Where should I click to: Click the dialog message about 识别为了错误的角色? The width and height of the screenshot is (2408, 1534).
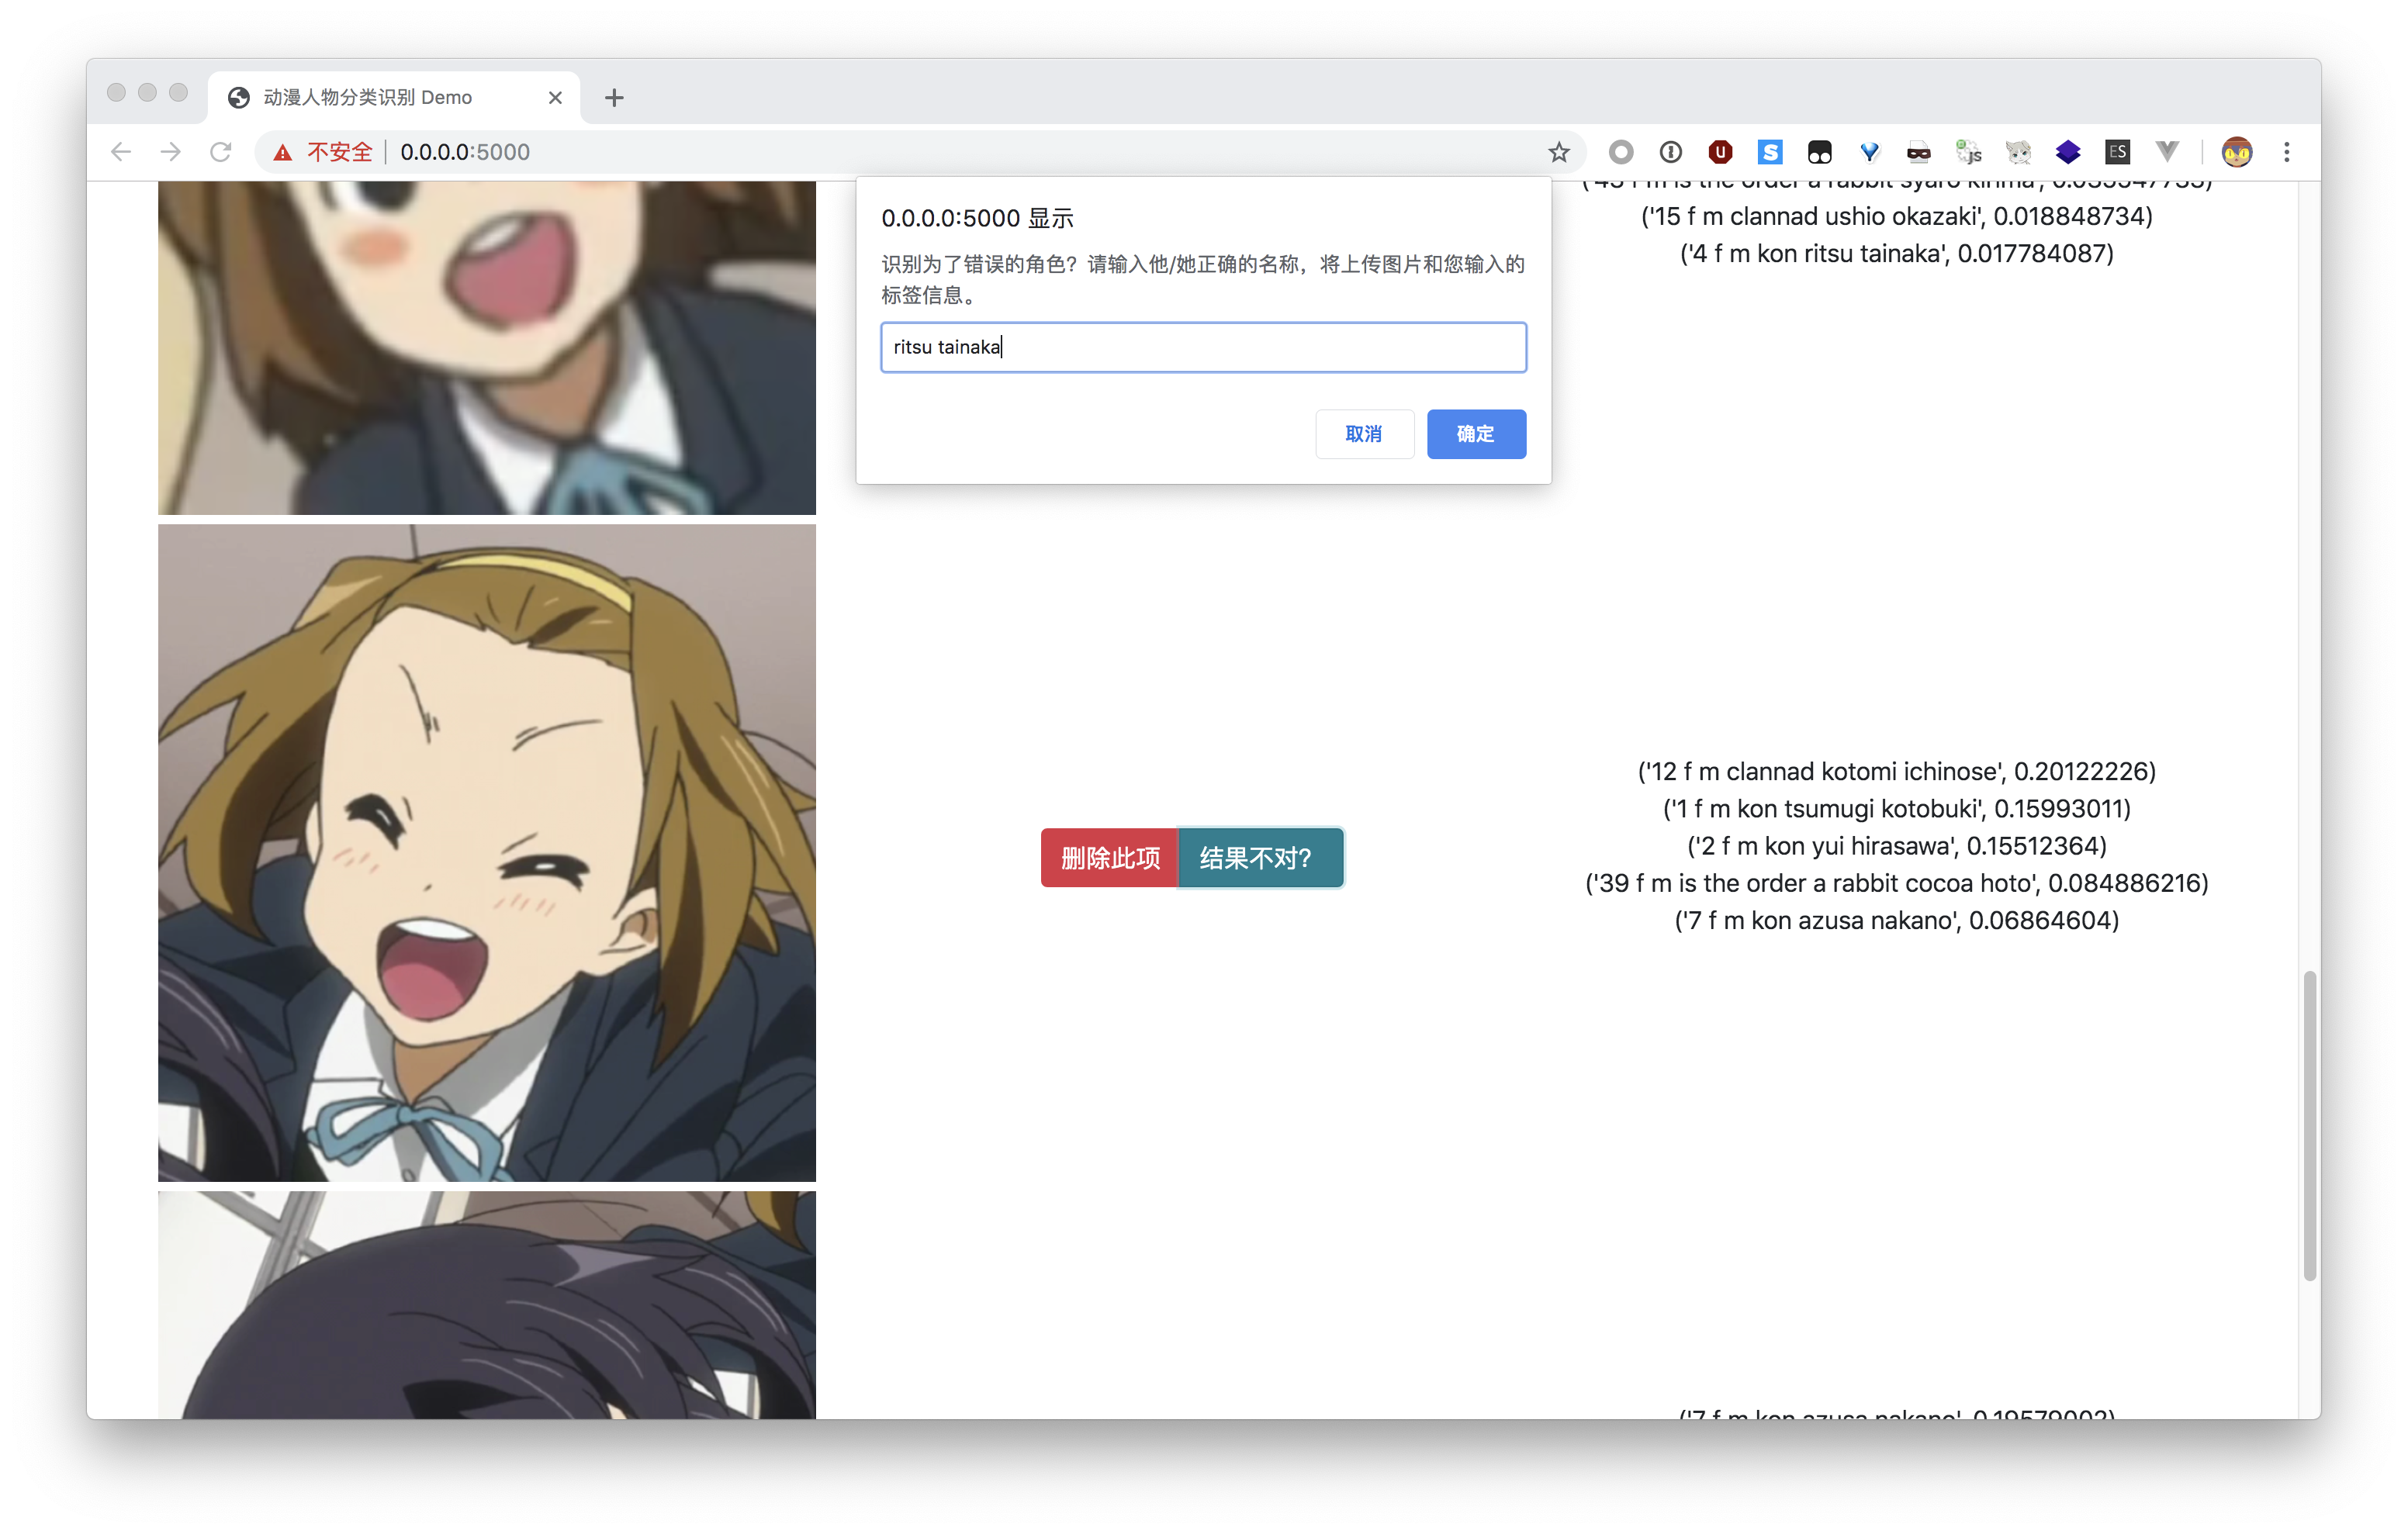pos(1203,279)
